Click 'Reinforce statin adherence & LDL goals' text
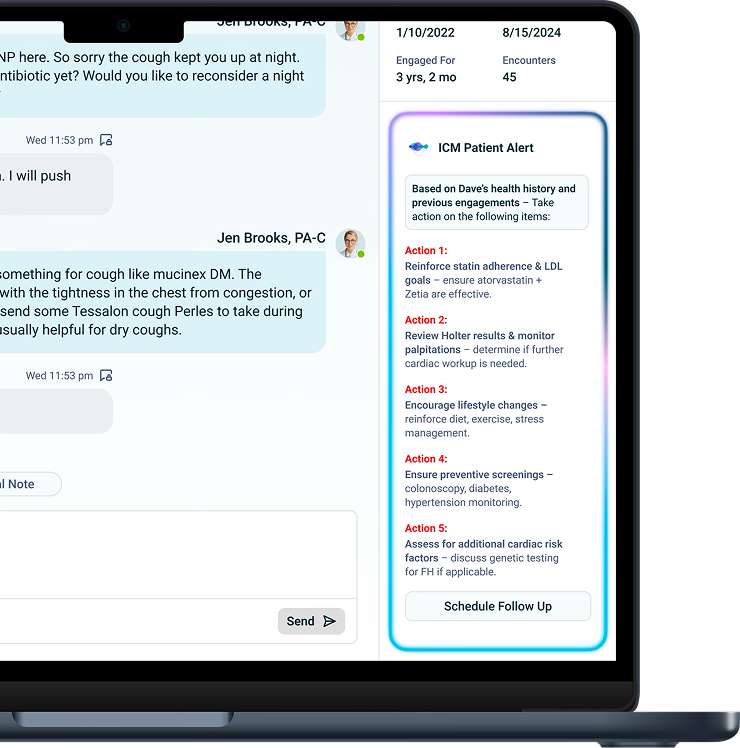Screen dimensions: 740x748 point(483,273)
